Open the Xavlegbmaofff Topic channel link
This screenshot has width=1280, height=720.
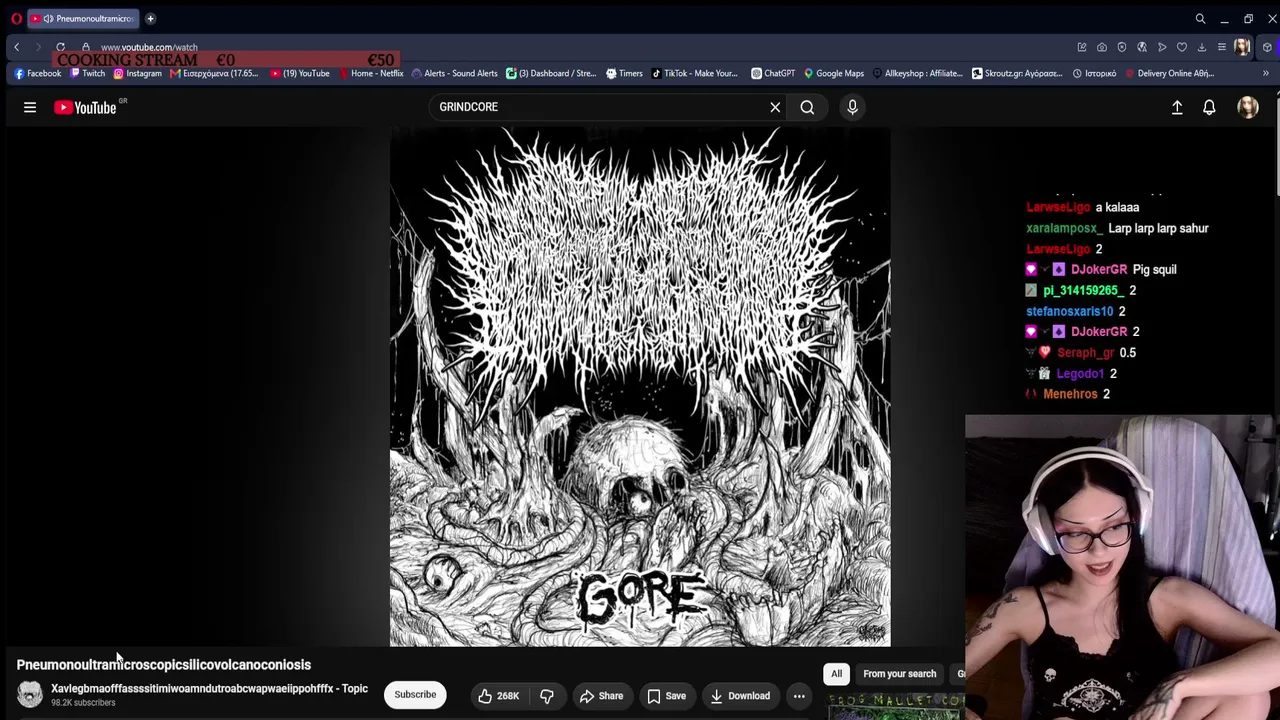click(x=209, y=688)
